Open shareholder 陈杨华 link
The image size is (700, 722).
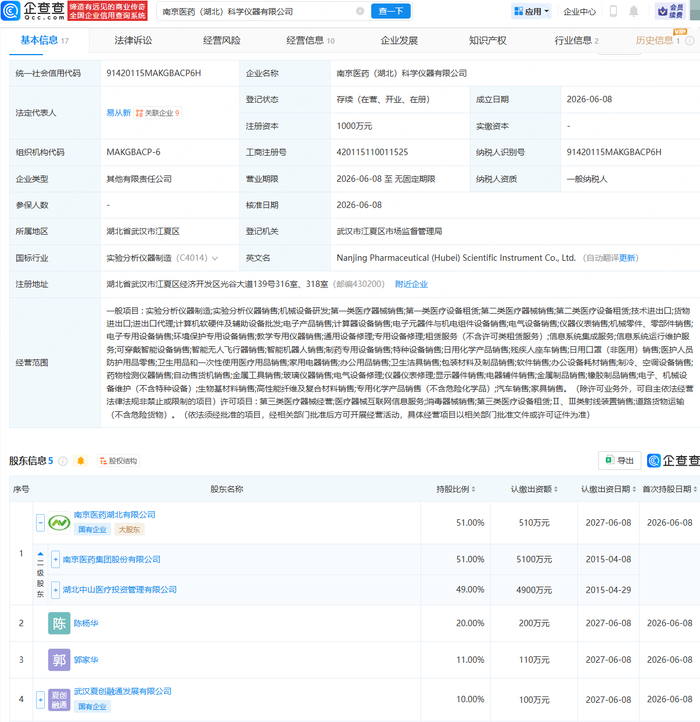click(x=86, y=623)
